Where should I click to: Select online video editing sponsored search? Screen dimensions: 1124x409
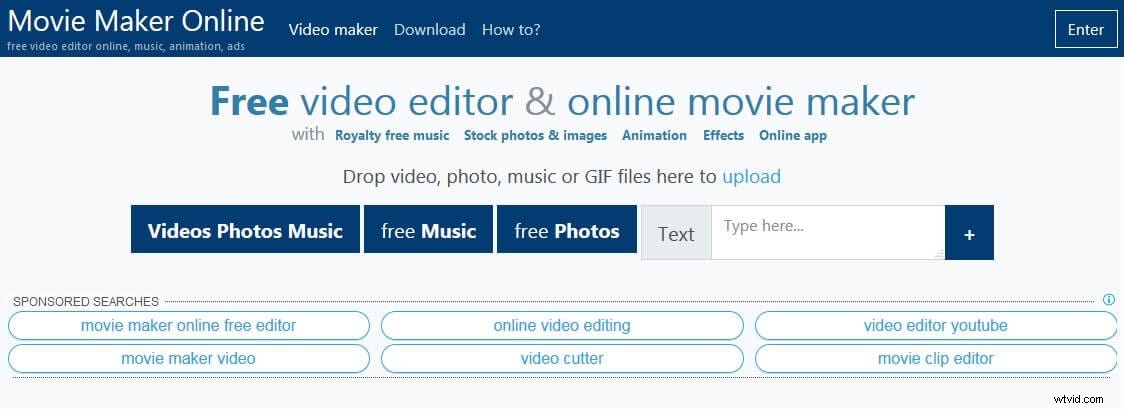pos(562,326)
